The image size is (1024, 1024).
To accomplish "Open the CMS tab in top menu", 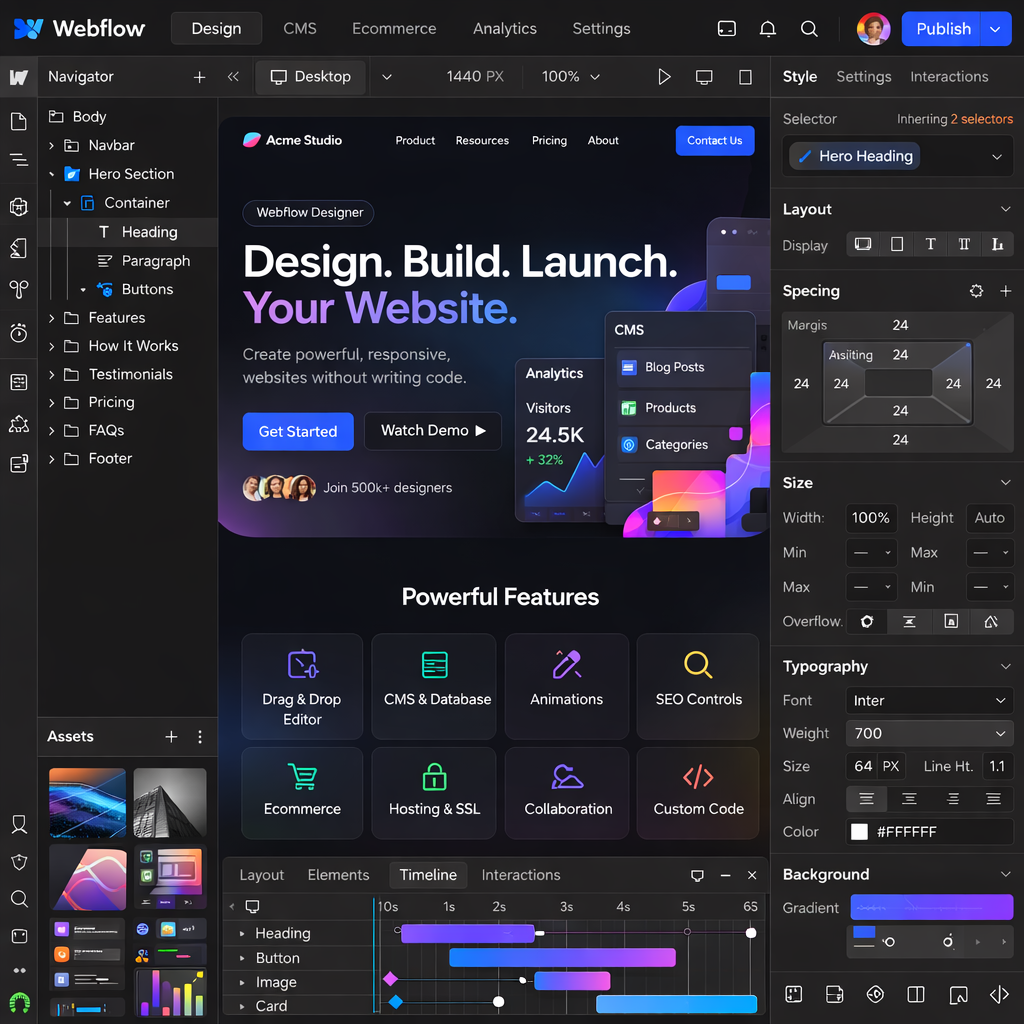I will click(300, 29).
